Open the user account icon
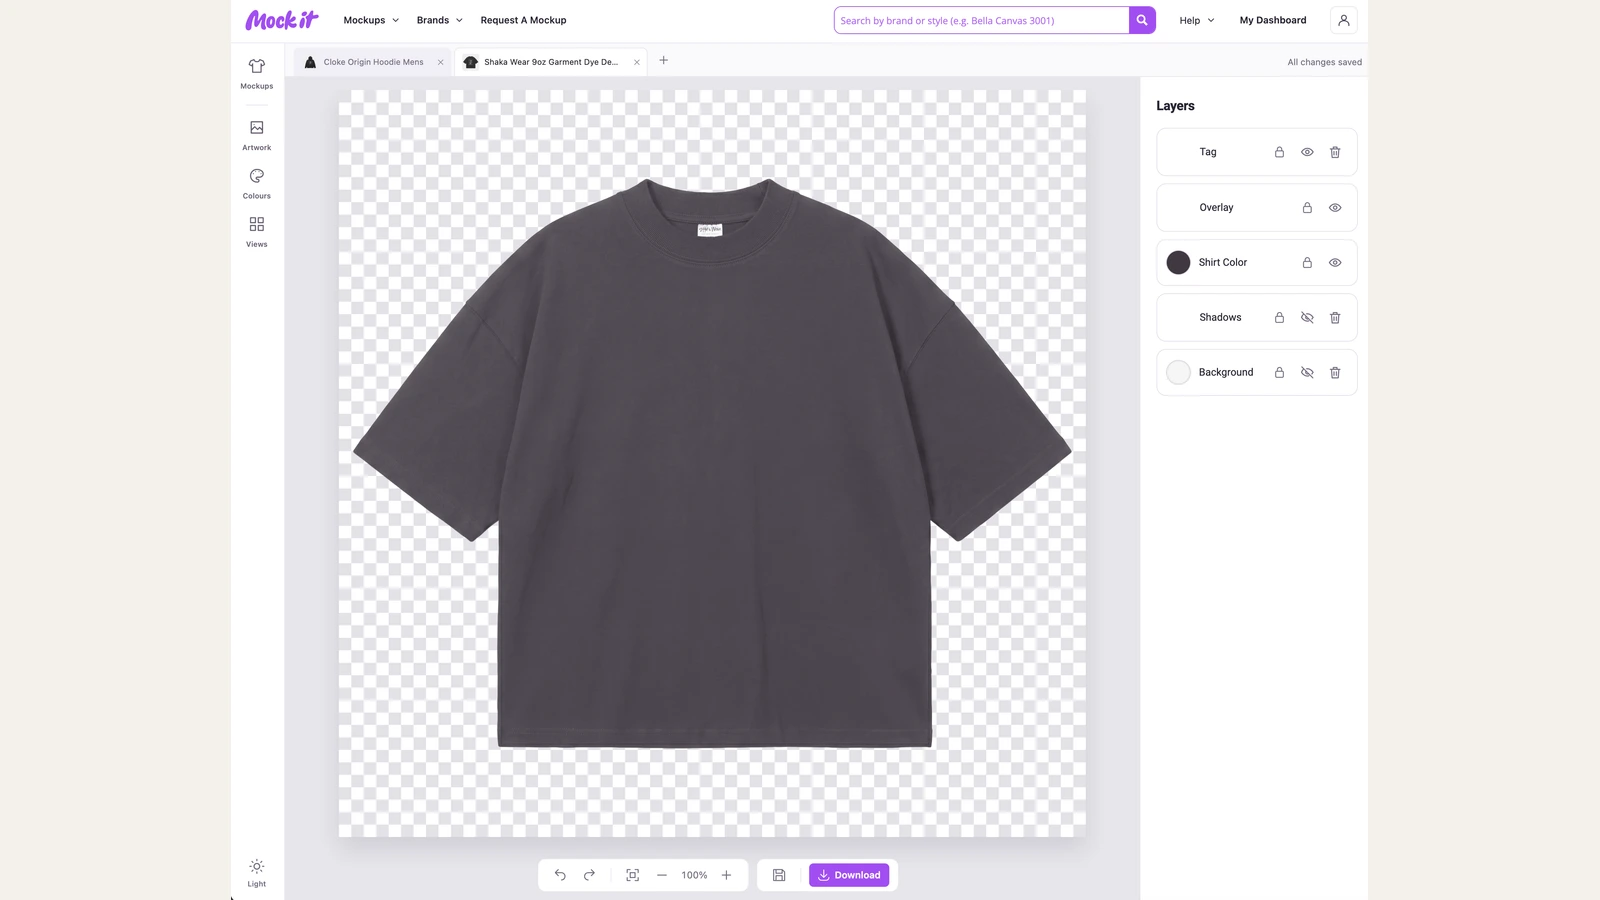The width and height of the screenshot is (1600, 900). coord(1344,20)
